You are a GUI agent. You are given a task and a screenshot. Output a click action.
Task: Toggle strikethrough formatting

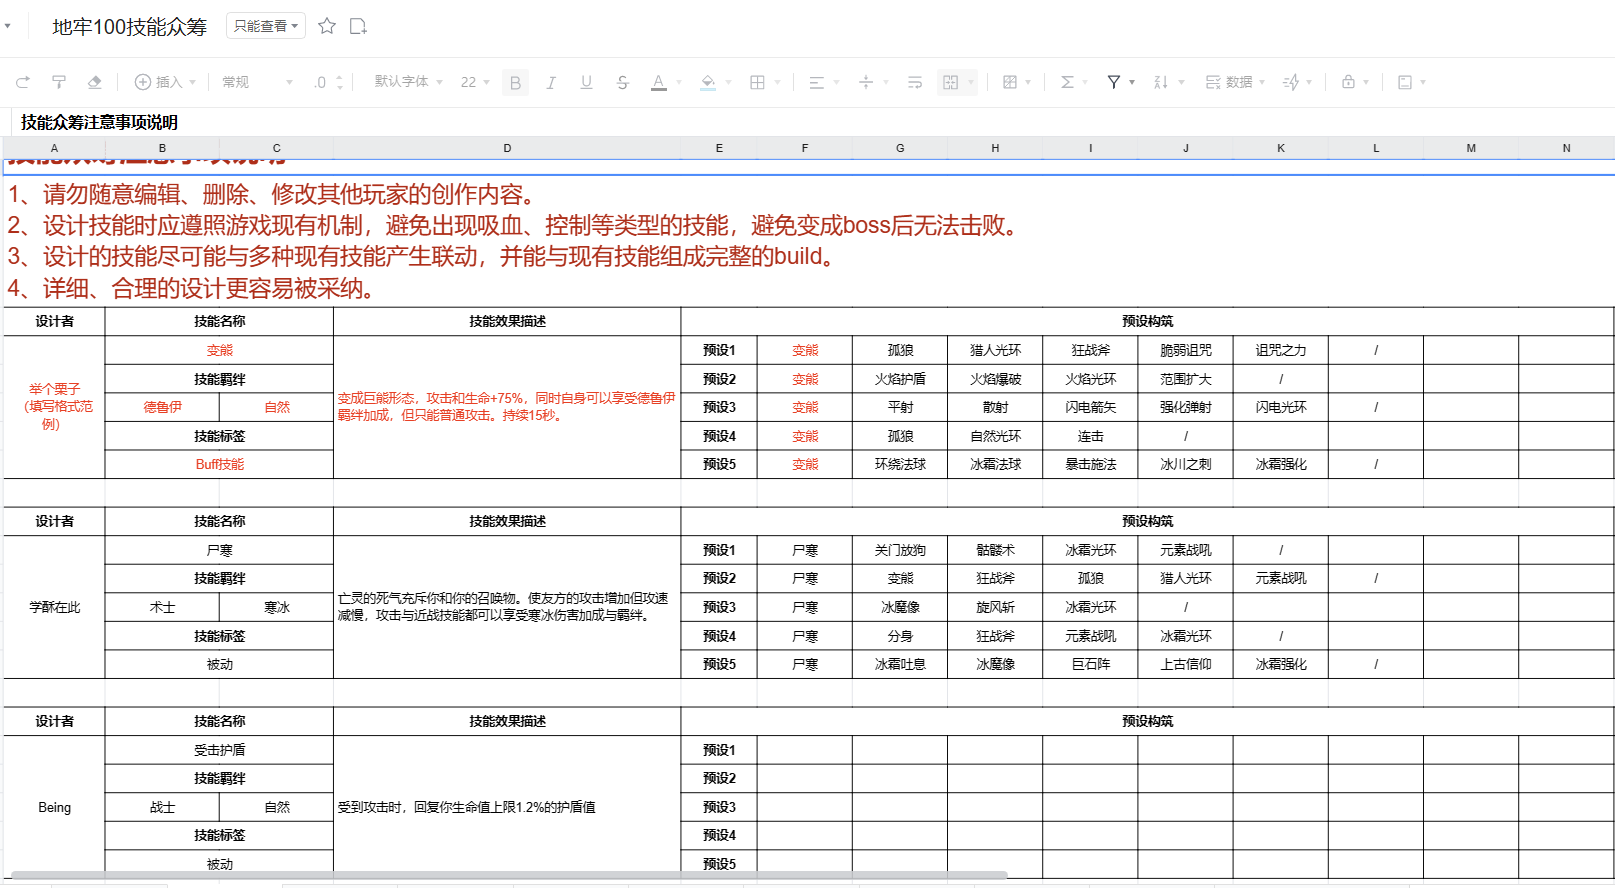pyautogui.click(x=622, y=82)
